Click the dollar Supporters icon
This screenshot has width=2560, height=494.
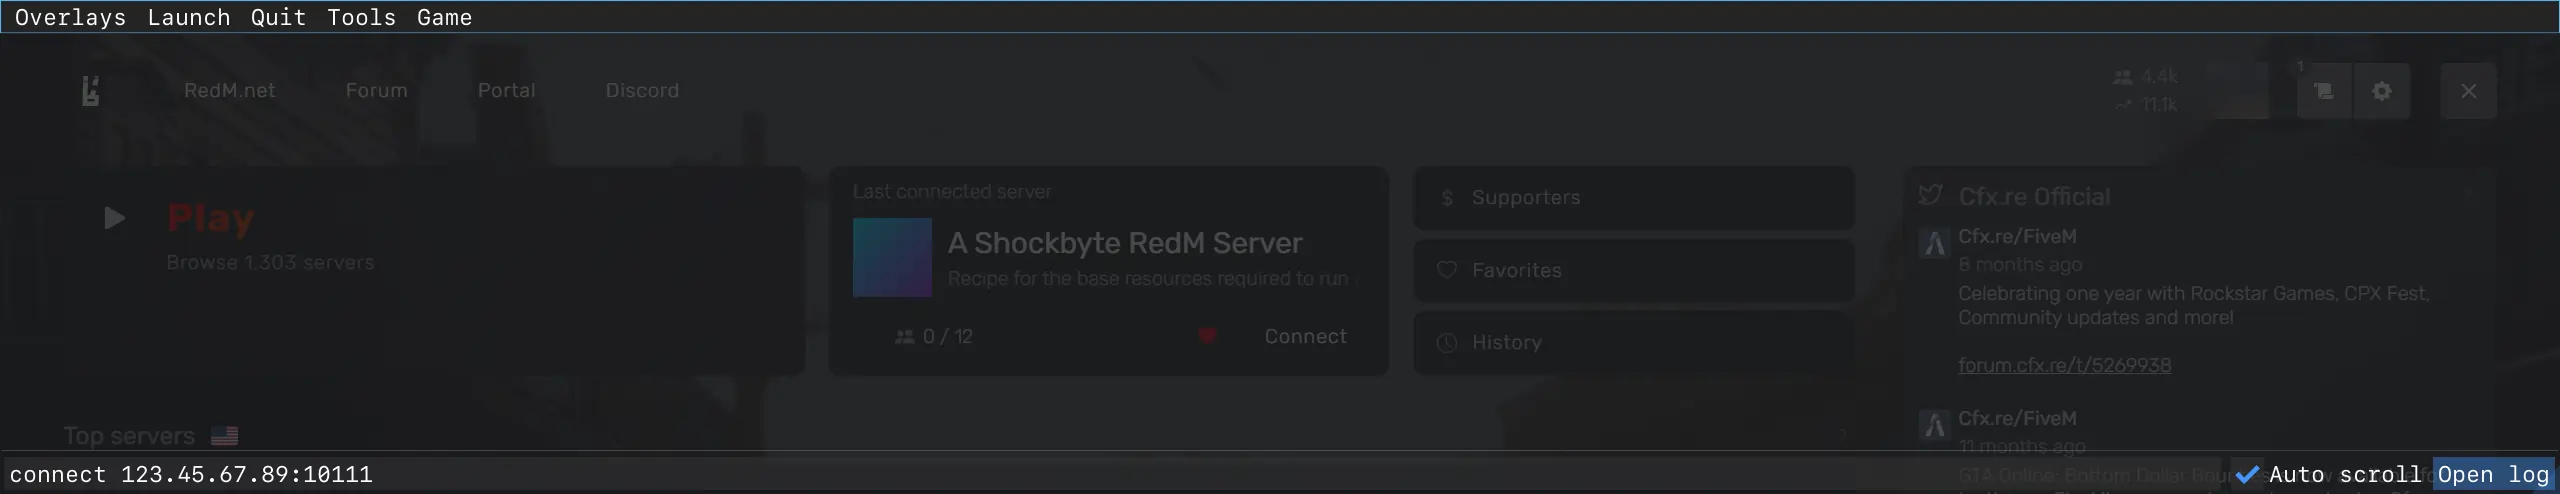point(1447,198)
